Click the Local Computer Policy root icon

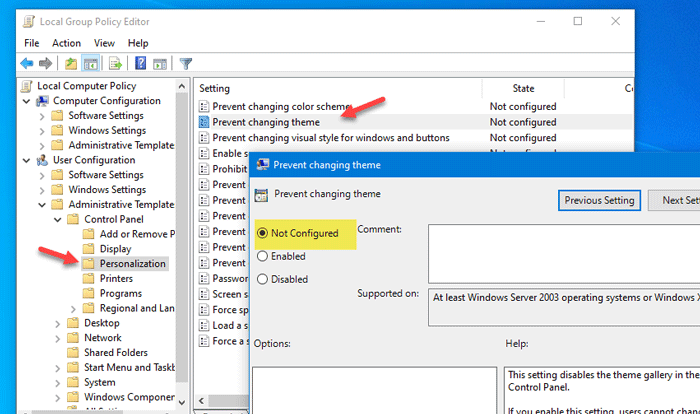[27, 86]
